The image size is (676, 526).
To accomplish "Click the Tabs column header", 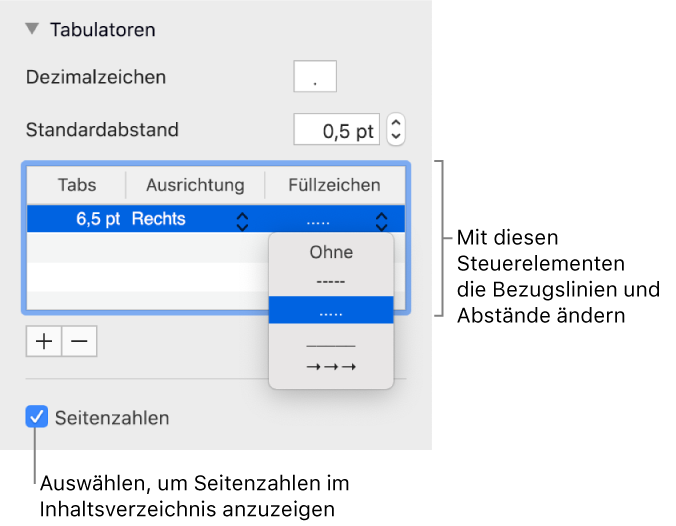I will pos(77,185).
